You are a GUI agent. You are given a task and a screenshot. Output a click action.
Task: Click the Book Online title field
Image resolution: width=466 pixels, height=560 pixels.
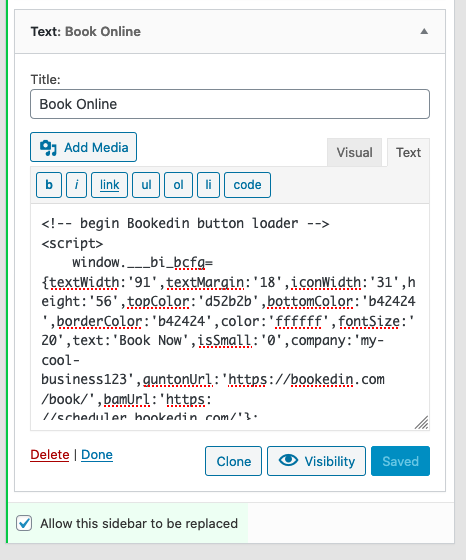(x=230, y=104)
